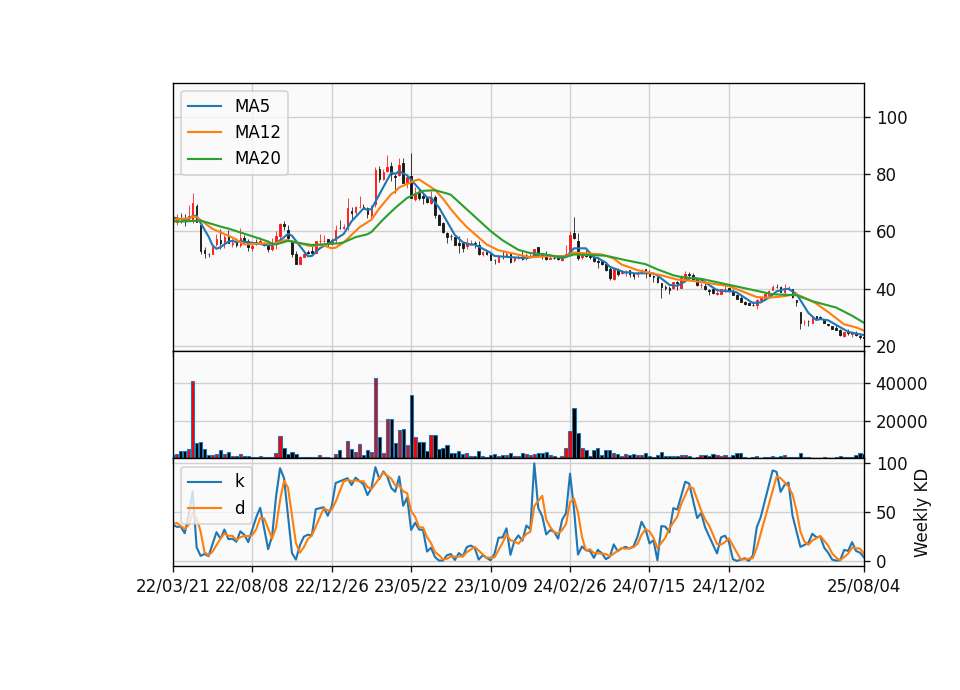The image size is (960, 690).
Task: Select the 23/10/09 date tick label
Action: [490, 586]
